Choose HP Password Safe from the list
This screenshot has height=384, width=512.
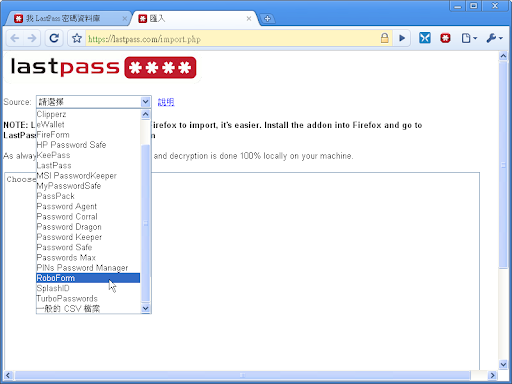click(88, 145)
